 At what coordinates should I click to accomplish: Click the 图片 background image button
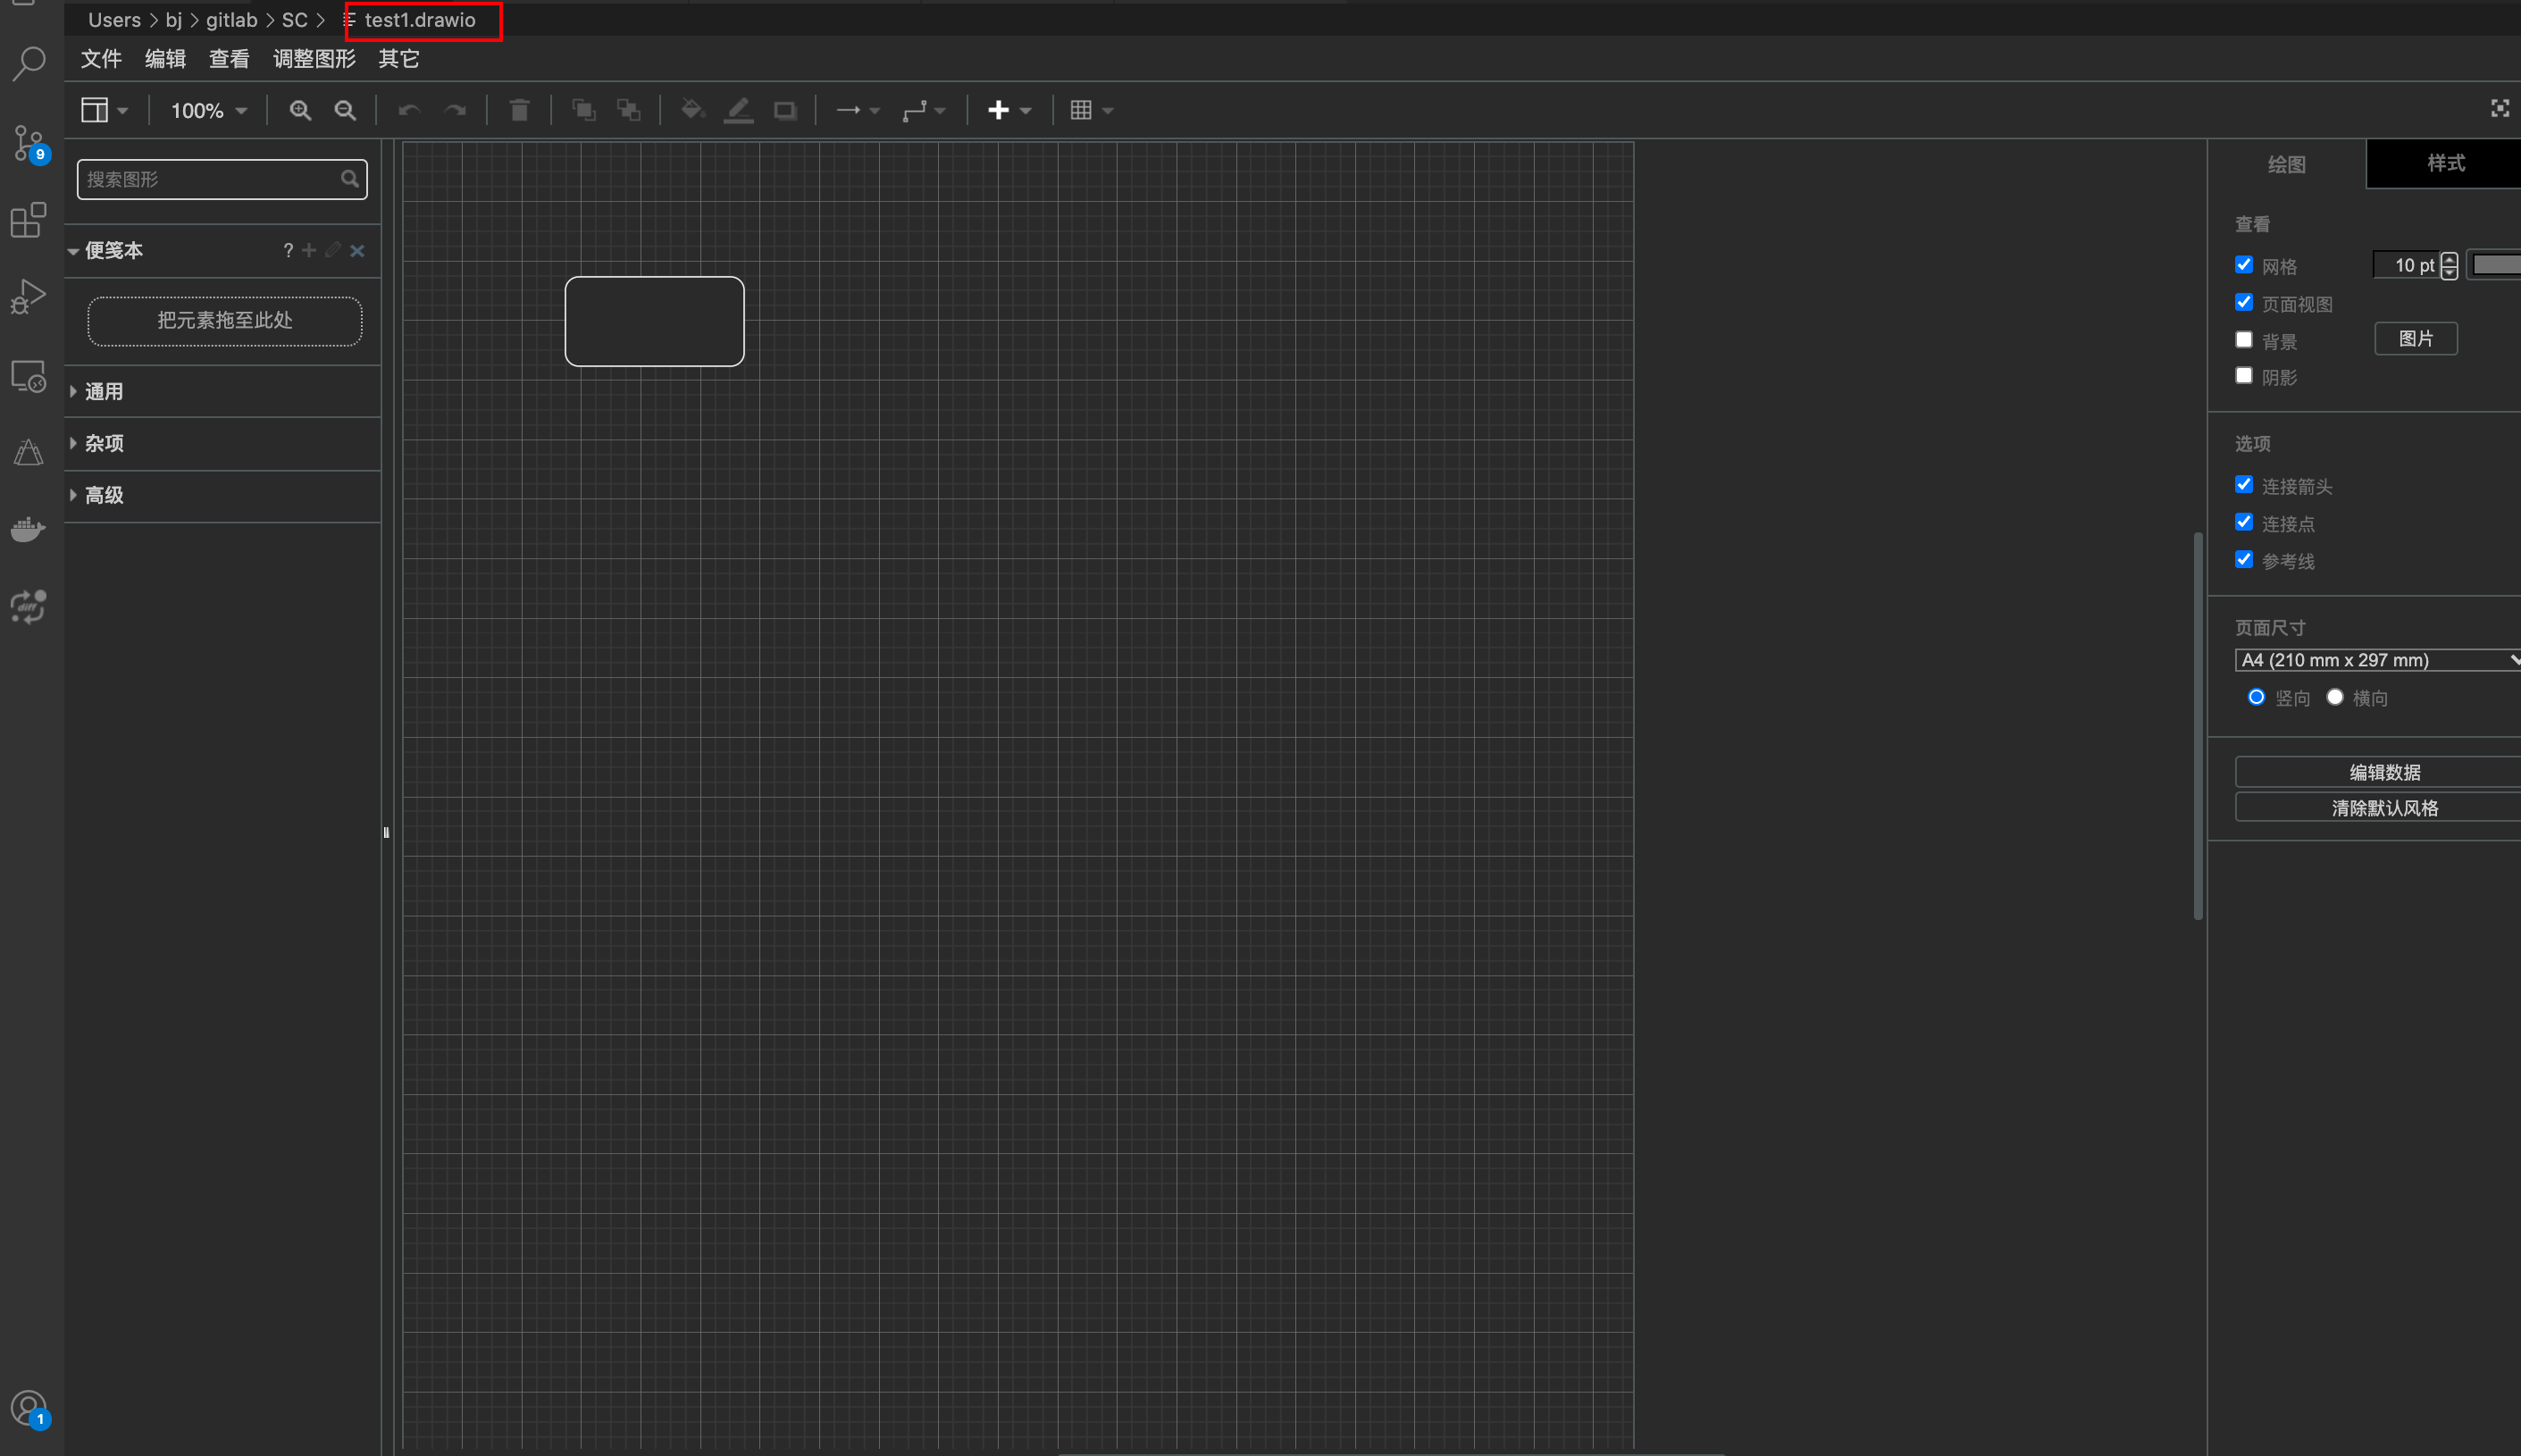[x=2416, y=339]
